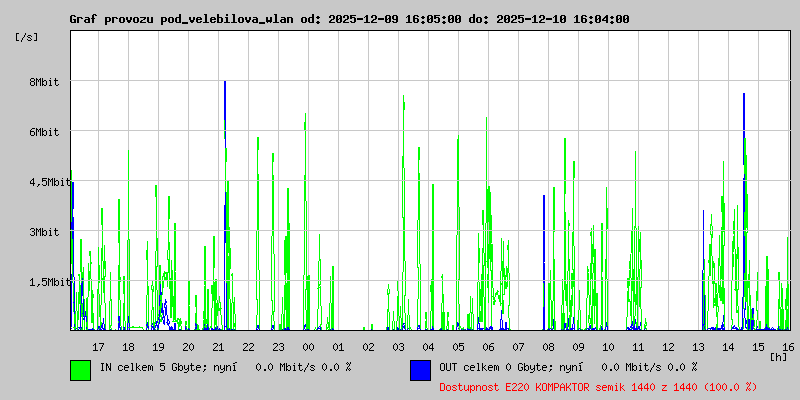Click the '13' hour label on x-axis
Screen dimensions: 800x400
pos(698,347)
